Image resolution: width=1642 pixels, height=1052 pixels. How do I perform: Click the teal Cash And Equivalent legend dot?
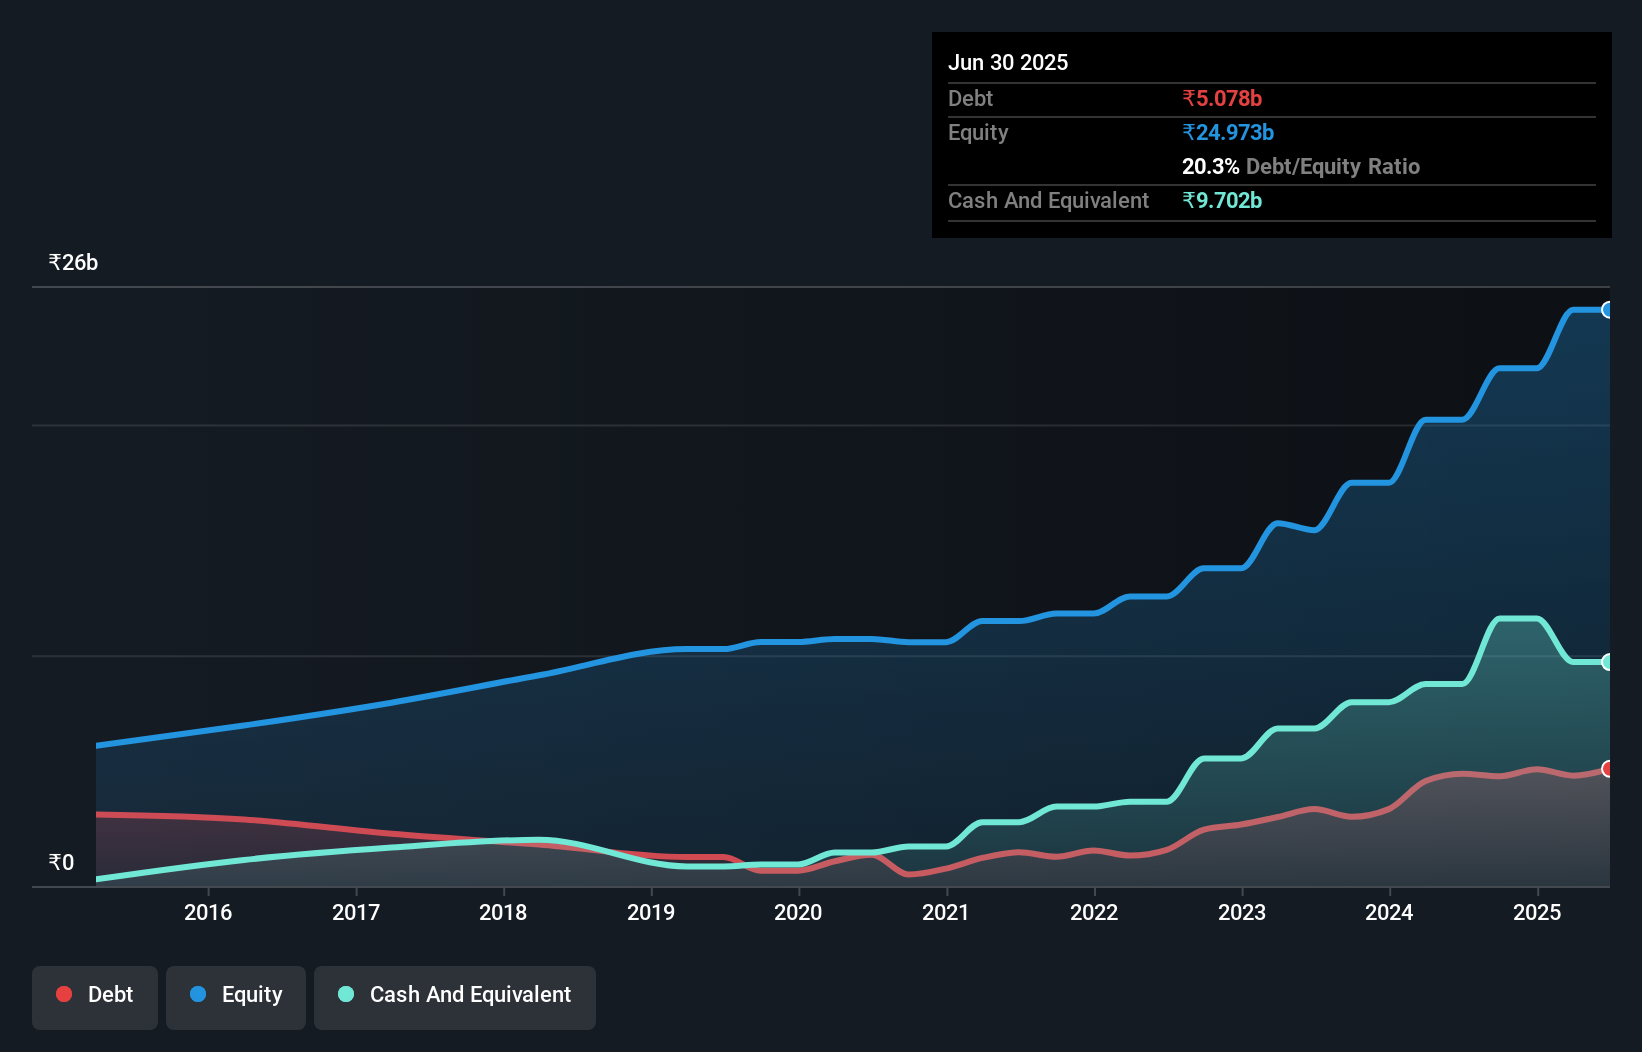[x=345, y=995]
